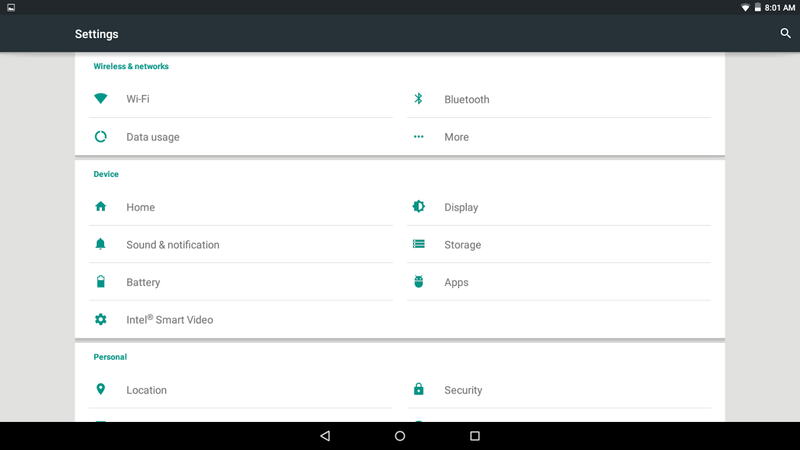Image resolution: width=800 pixels, height=450 pixels.
Task: Click the Display brightness icon
Action: 418,207
